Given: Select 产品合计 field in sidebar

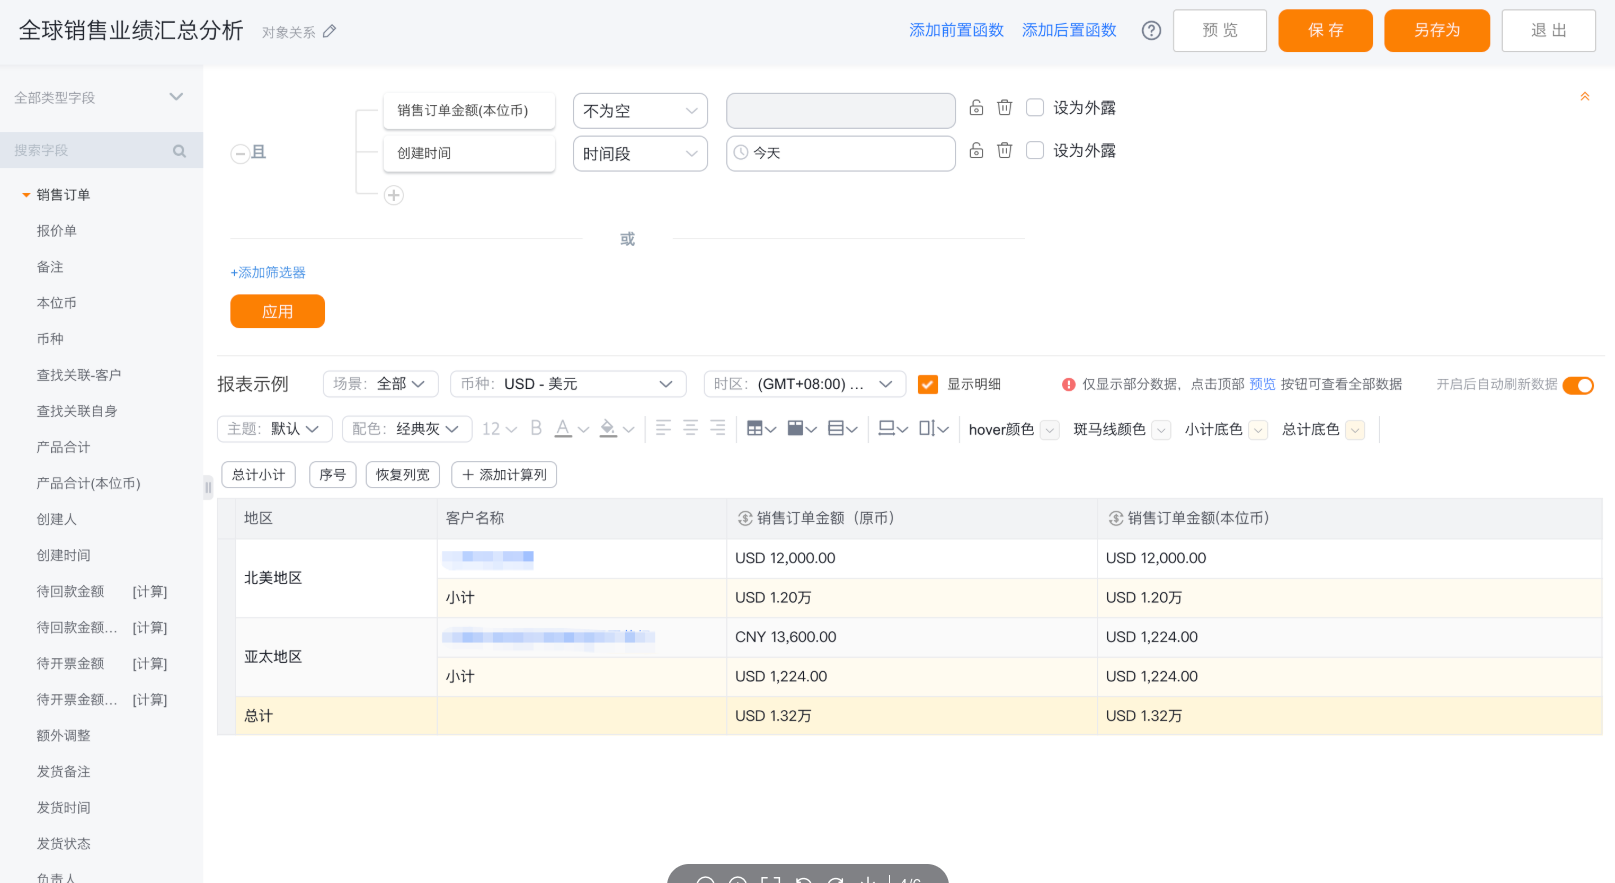Looking at the screenshot, I should 63,447.
